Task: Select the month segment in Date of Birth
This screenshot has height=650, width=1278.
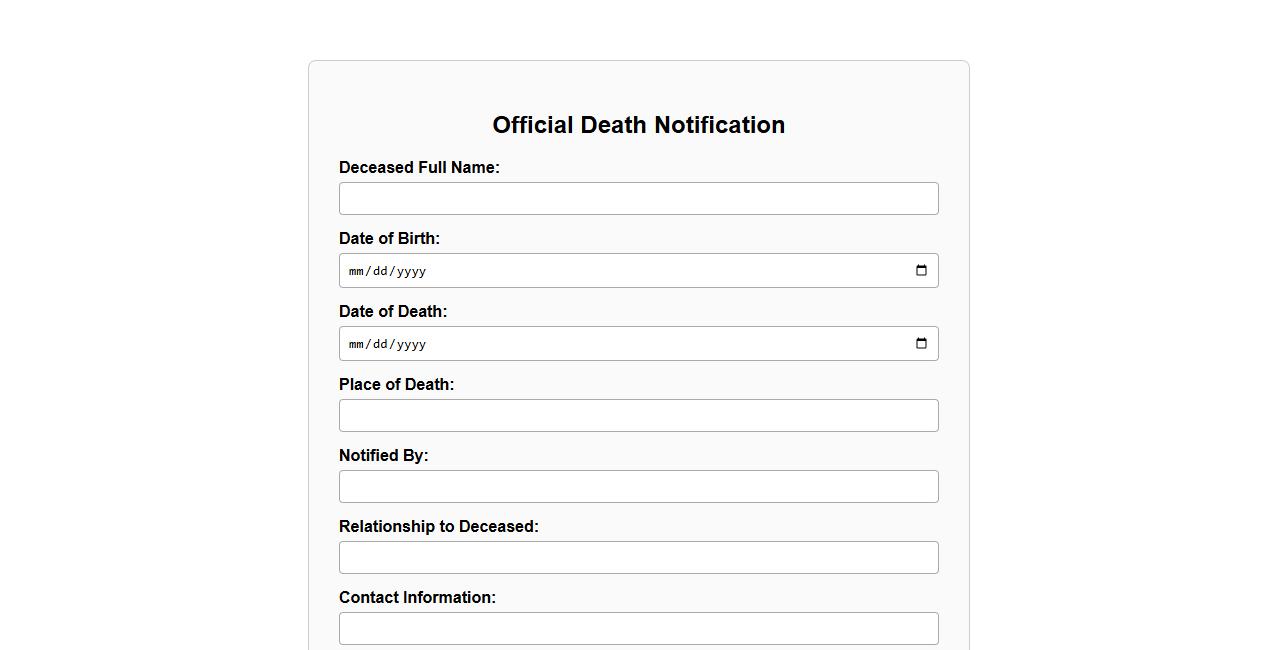Action: point(357,271)
